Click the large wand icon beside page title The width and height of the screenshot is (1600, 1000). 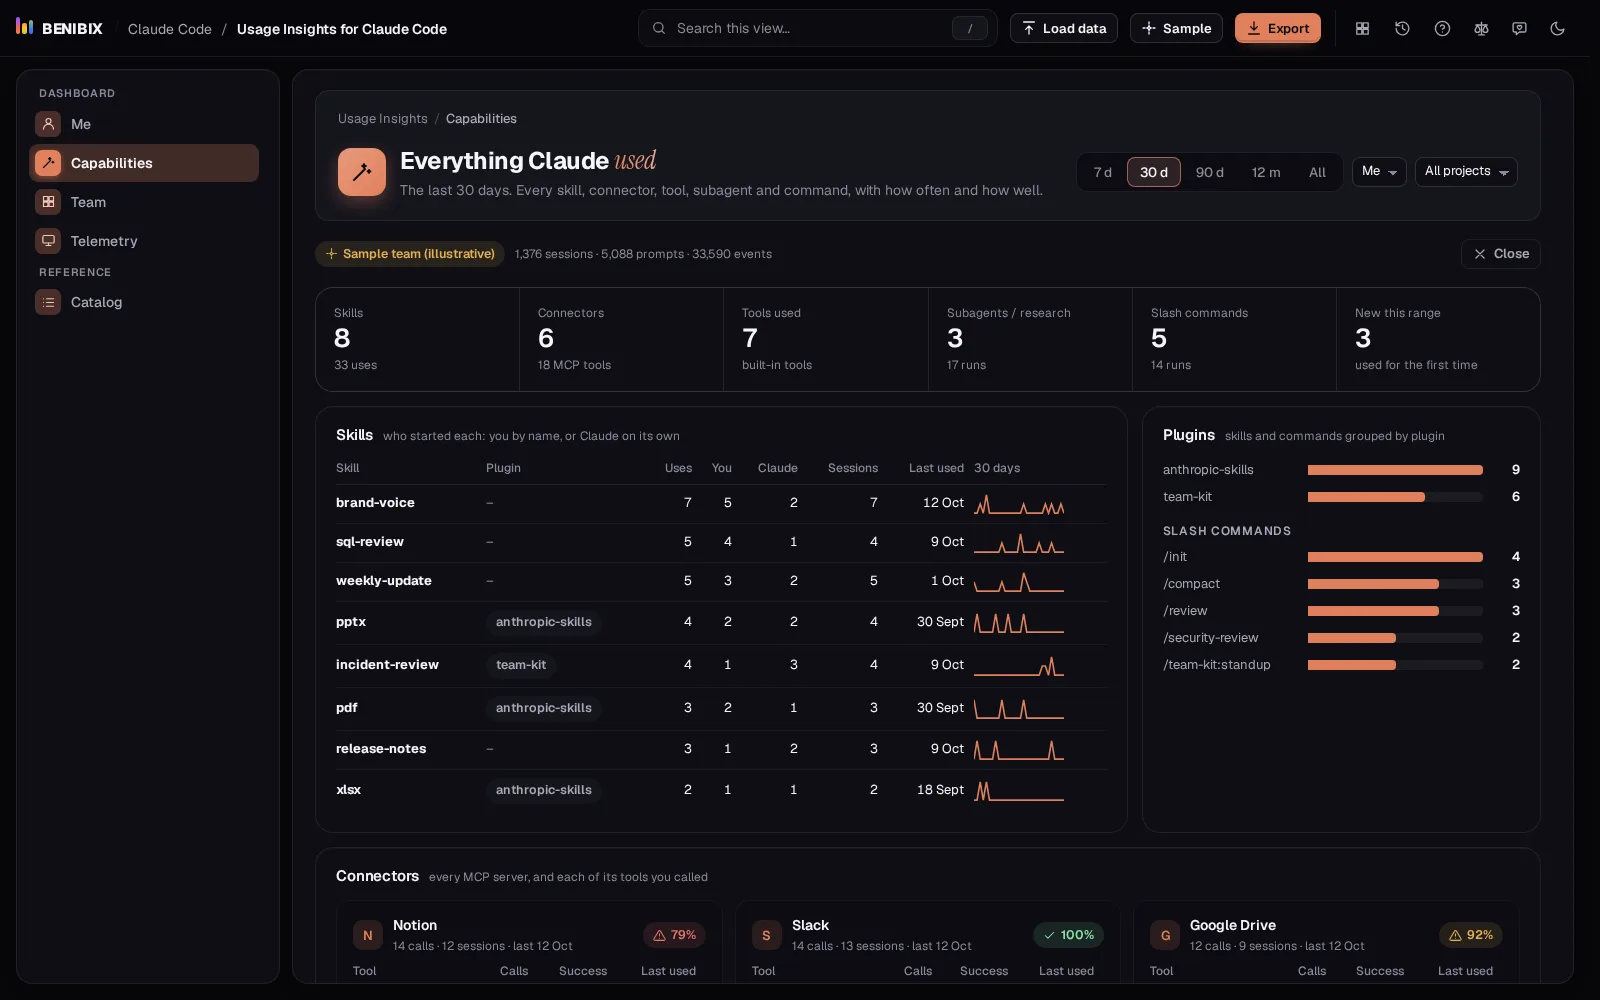362,172
